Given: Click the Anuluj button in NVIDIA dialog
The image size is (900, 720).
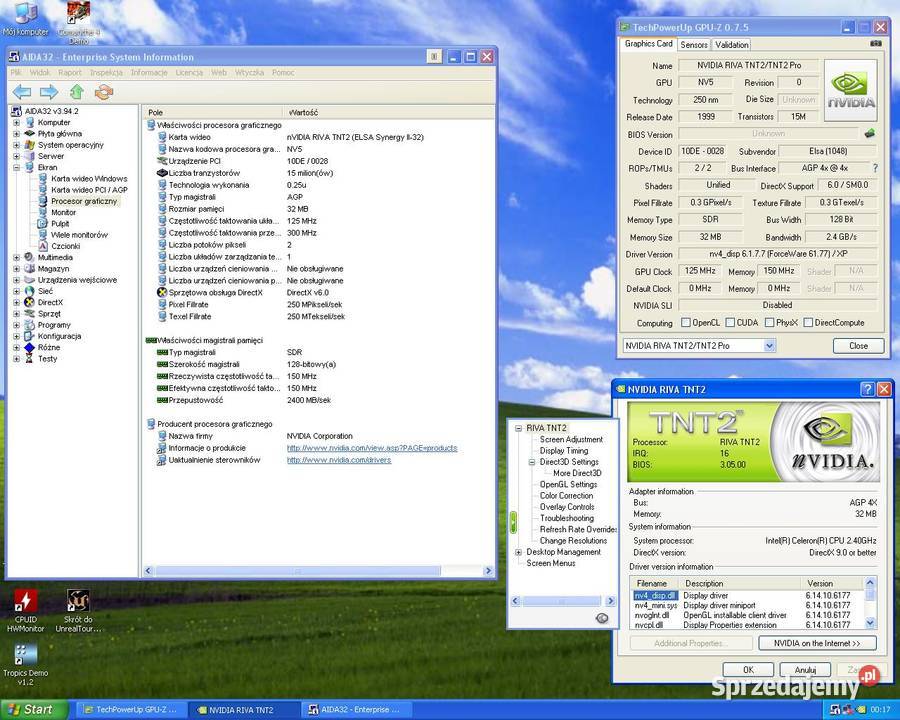Looking at the screenshot, I should [805, 669].
